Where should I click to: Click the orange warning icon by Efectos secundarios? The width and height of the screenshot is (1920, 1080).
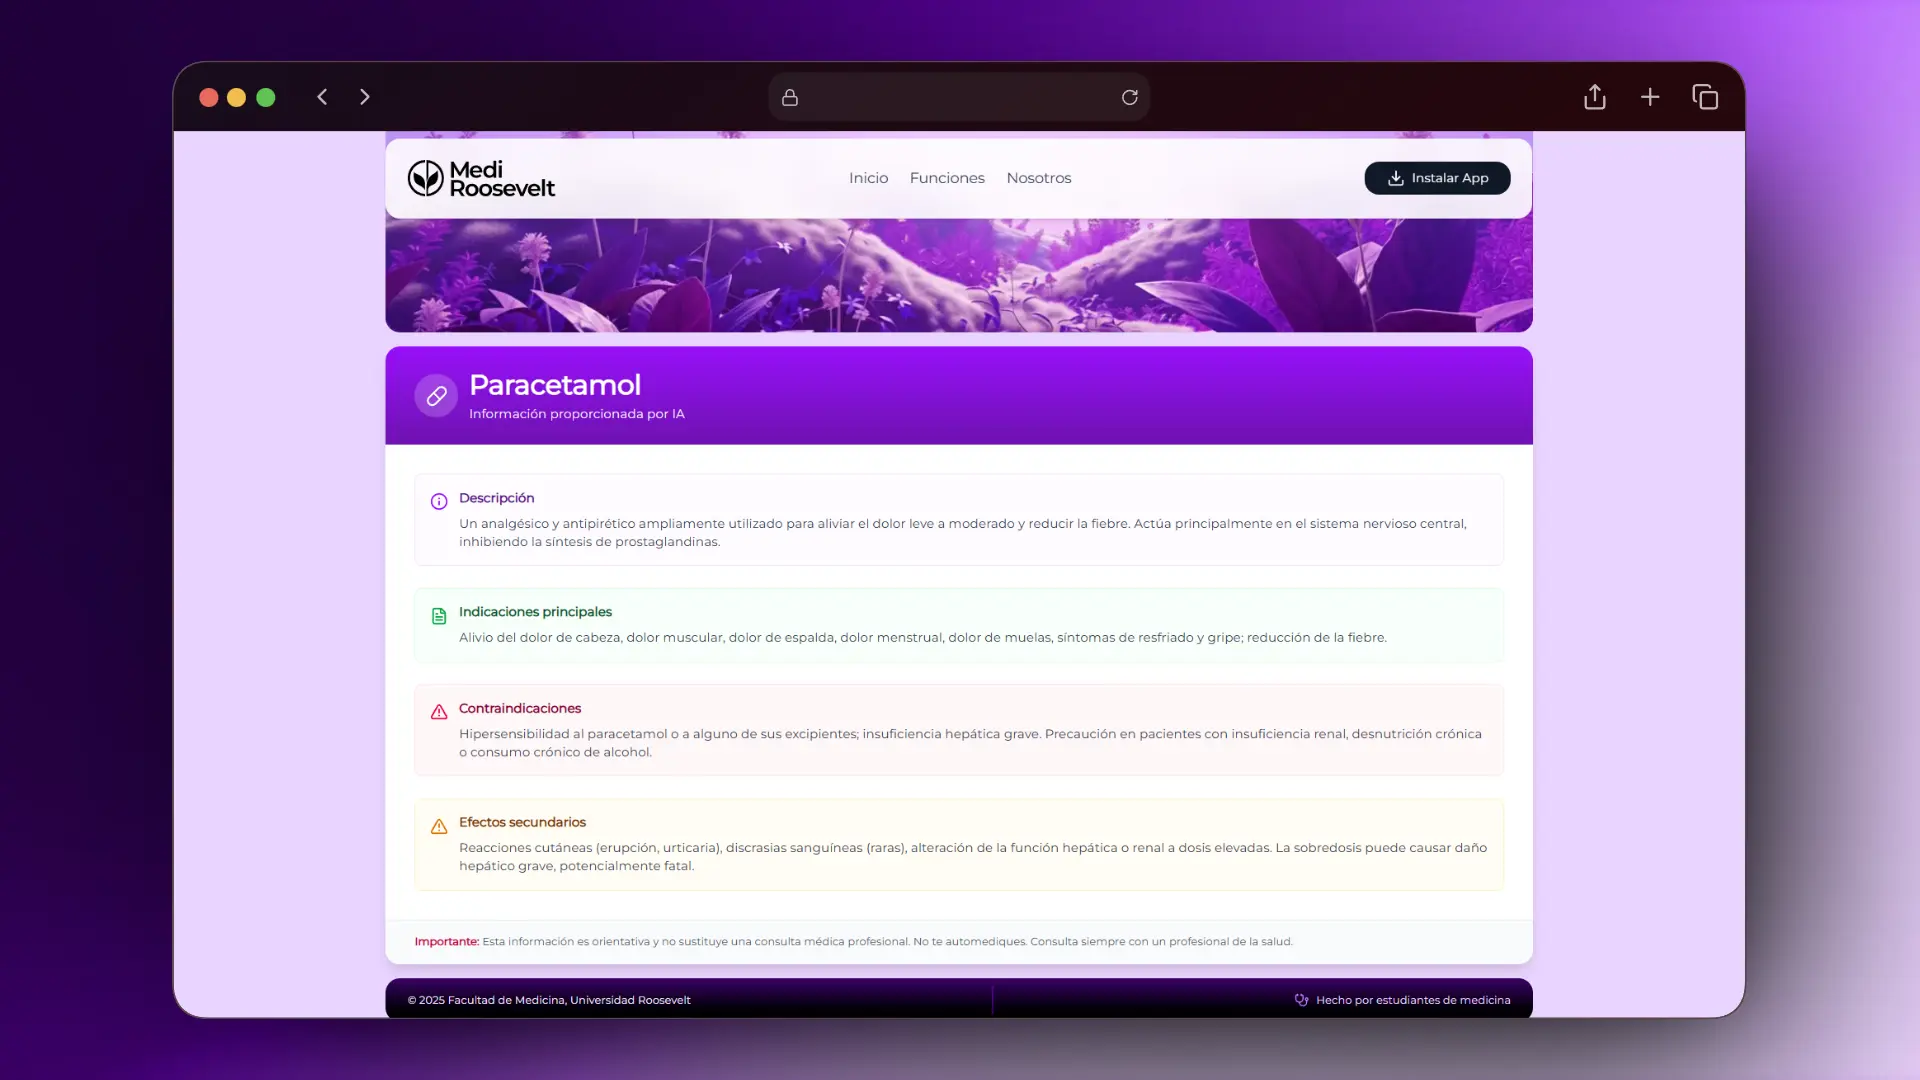pyautogui.click(x=439, y=827)
